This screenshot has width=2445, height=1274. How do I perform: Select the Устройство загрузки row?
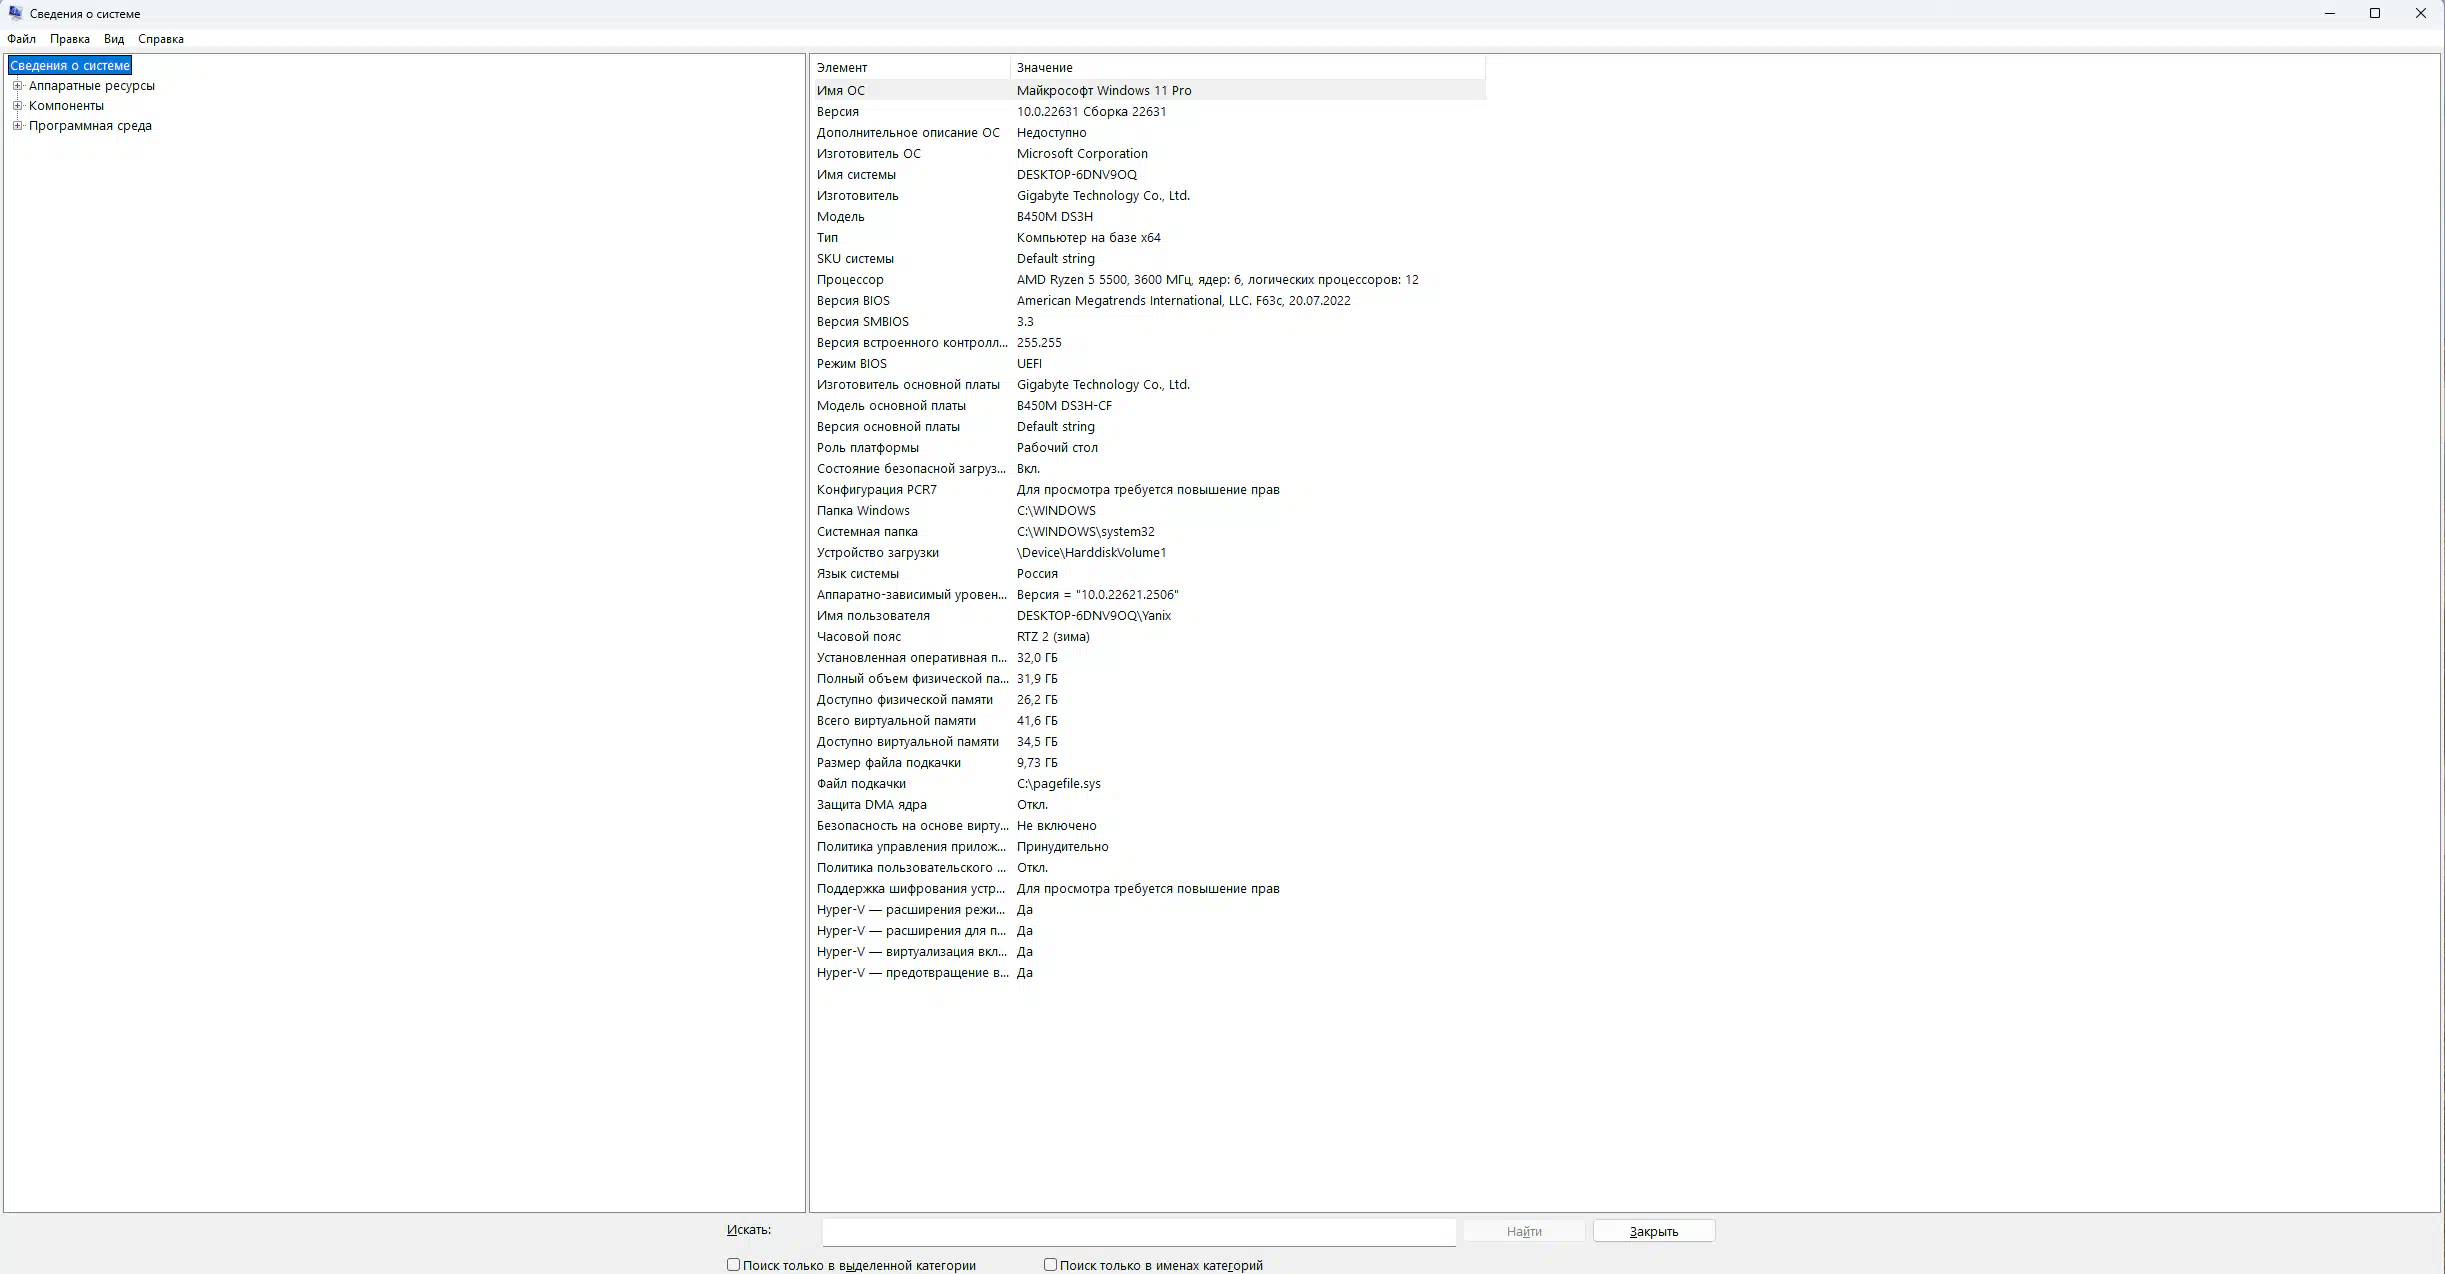(x=1148, y=552)
